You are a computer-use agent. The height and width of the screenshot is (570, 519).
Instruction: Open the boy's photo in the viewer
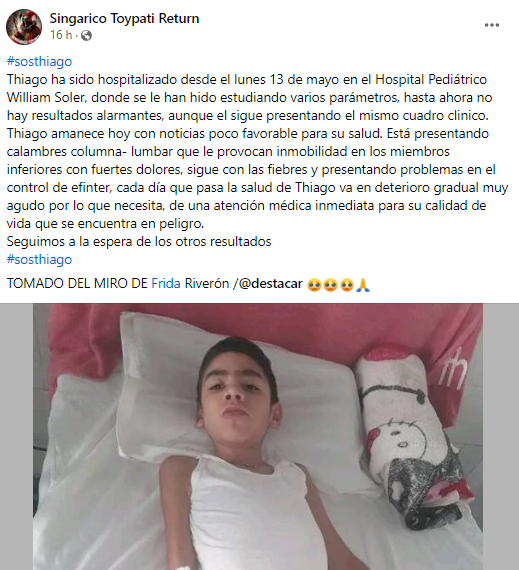258,437
